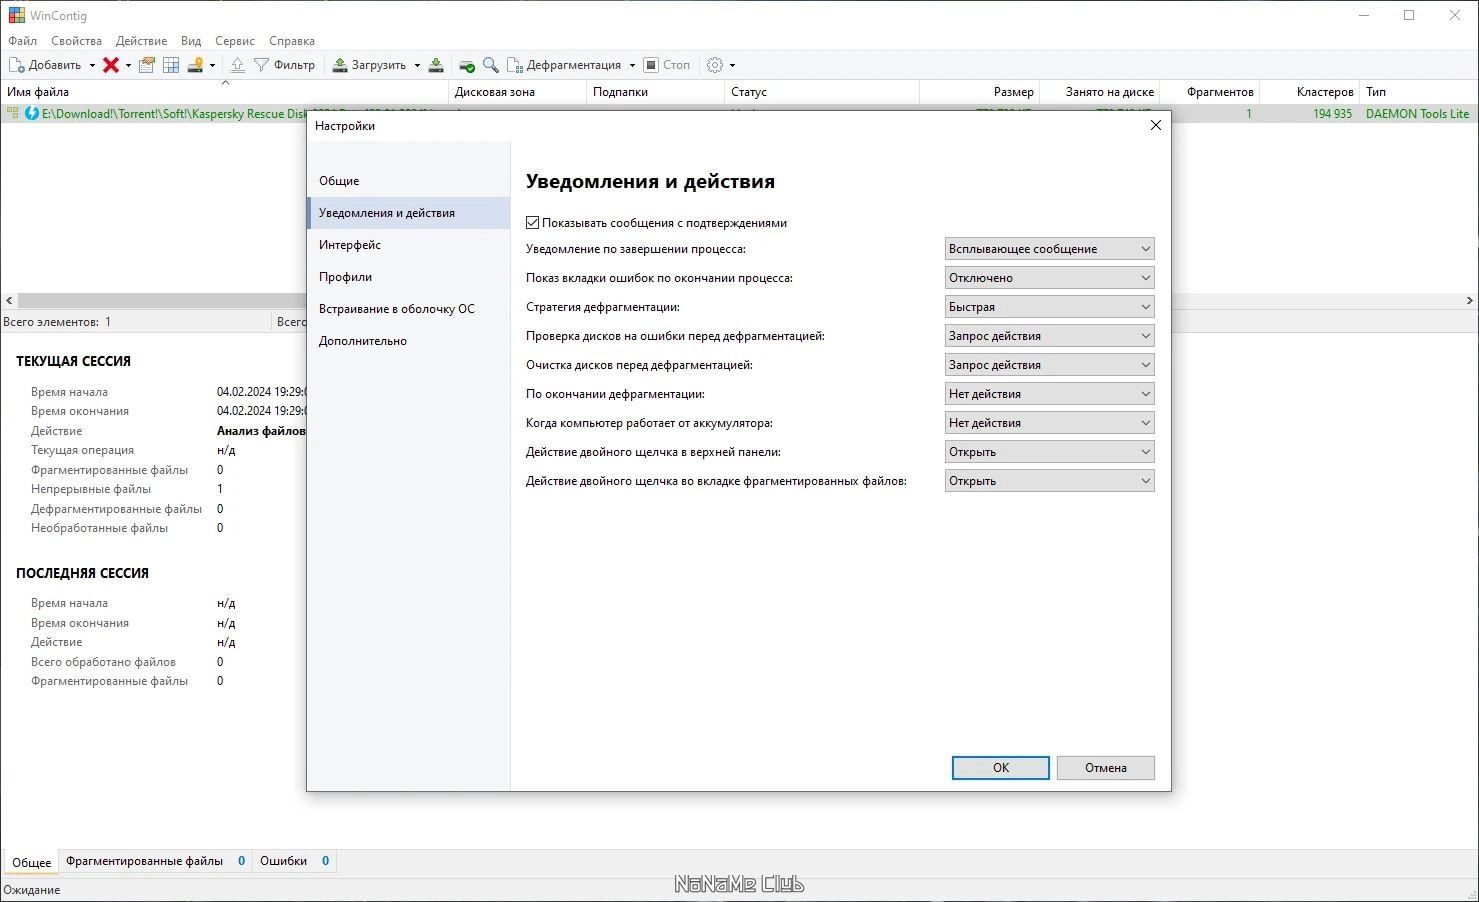The width and height of the screenshot is (1479, 902).
Task: Click the Ожидание status bar text
Action: click(x=32, y=890)
